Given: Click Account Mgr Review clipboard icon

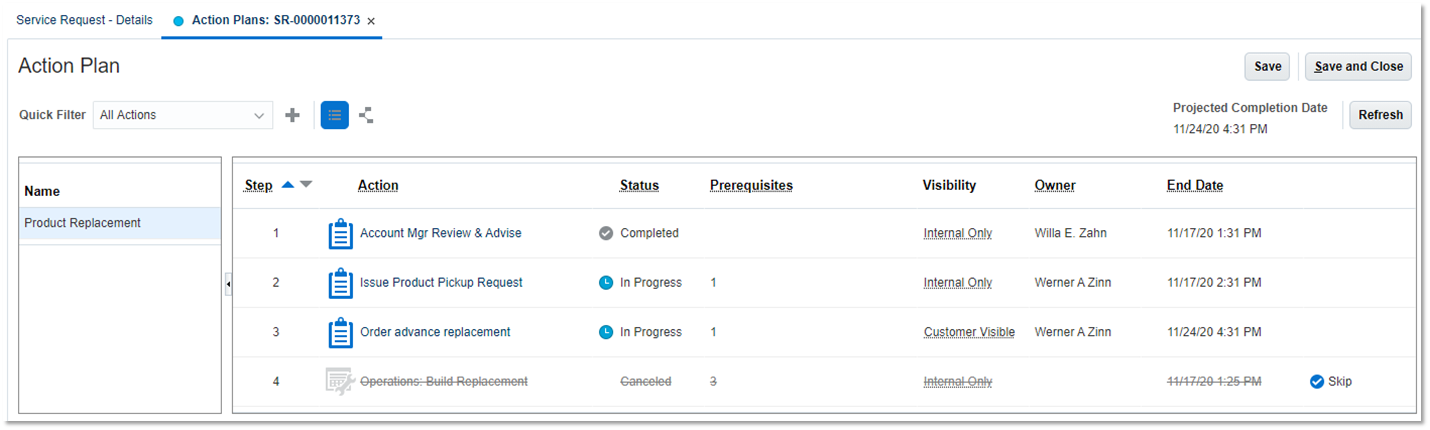Looking at the screenshot, I should pos(341,234).
